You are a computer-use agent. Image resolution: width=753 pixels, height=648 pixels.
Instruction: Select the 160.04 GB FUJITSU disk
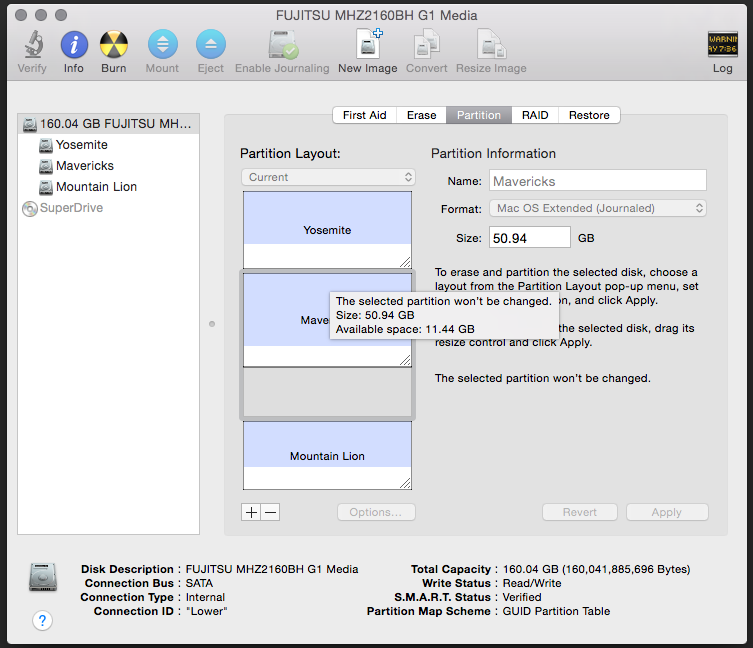tap(109, 124)
